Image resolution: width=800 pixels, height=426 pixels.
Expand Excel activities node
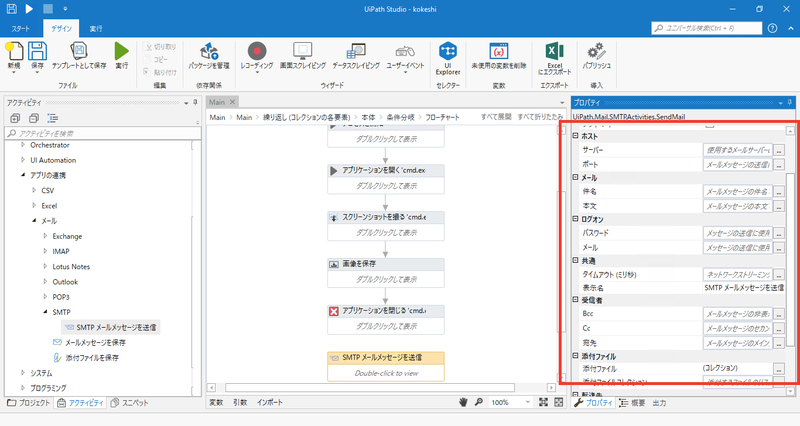(x=34, y=205)
